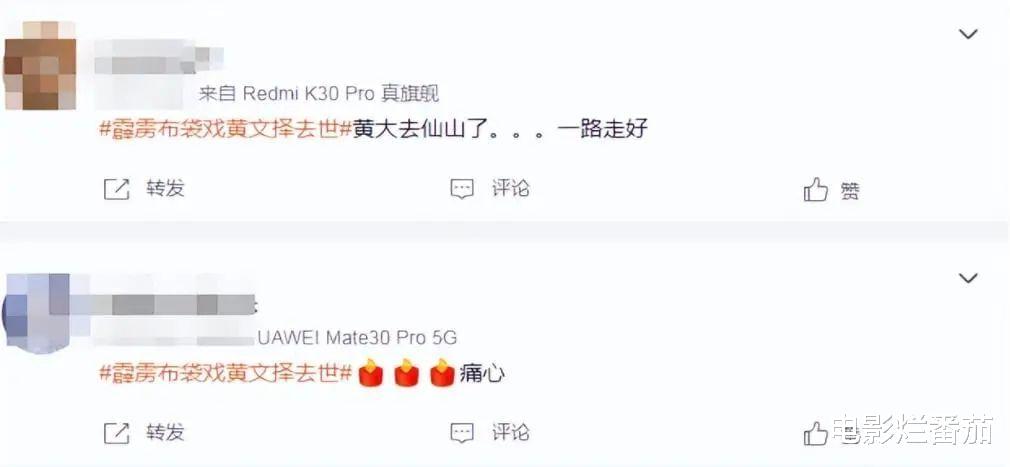Click the repost icon on the Redmi K30 post
The height and width of the screenshot is (467, 1010).
tap(117, 189)
